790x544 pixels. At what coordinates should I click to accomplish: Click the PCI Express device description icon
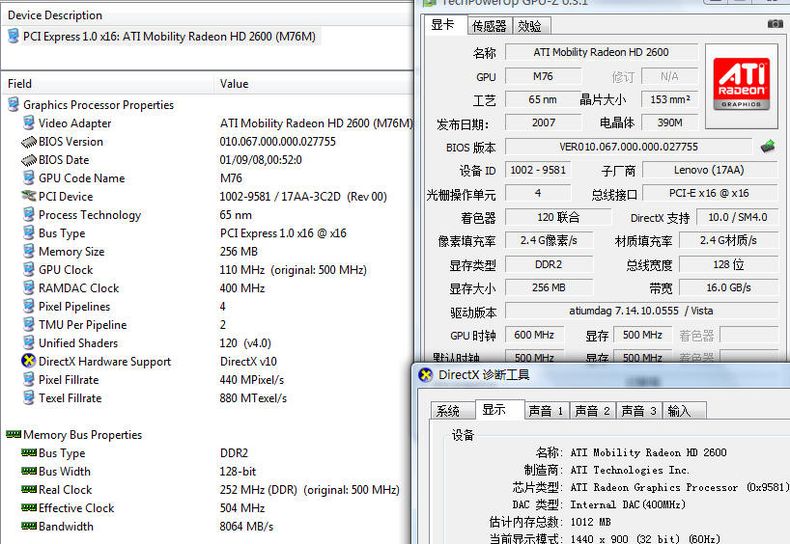[x=14, y=36]
